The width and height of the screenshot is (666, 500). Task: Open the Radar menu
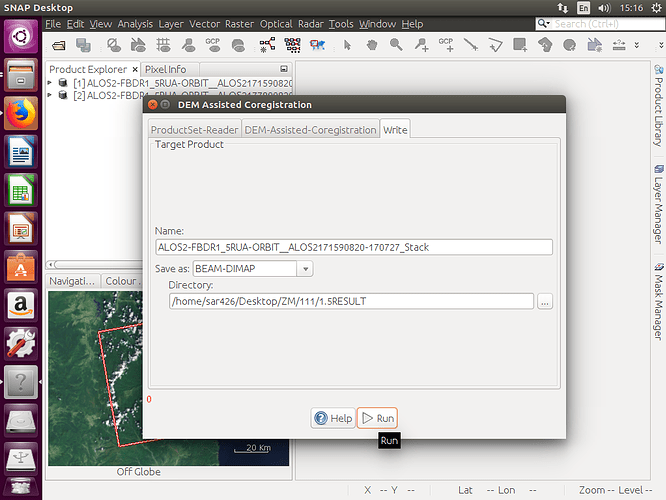pos(310,24)
